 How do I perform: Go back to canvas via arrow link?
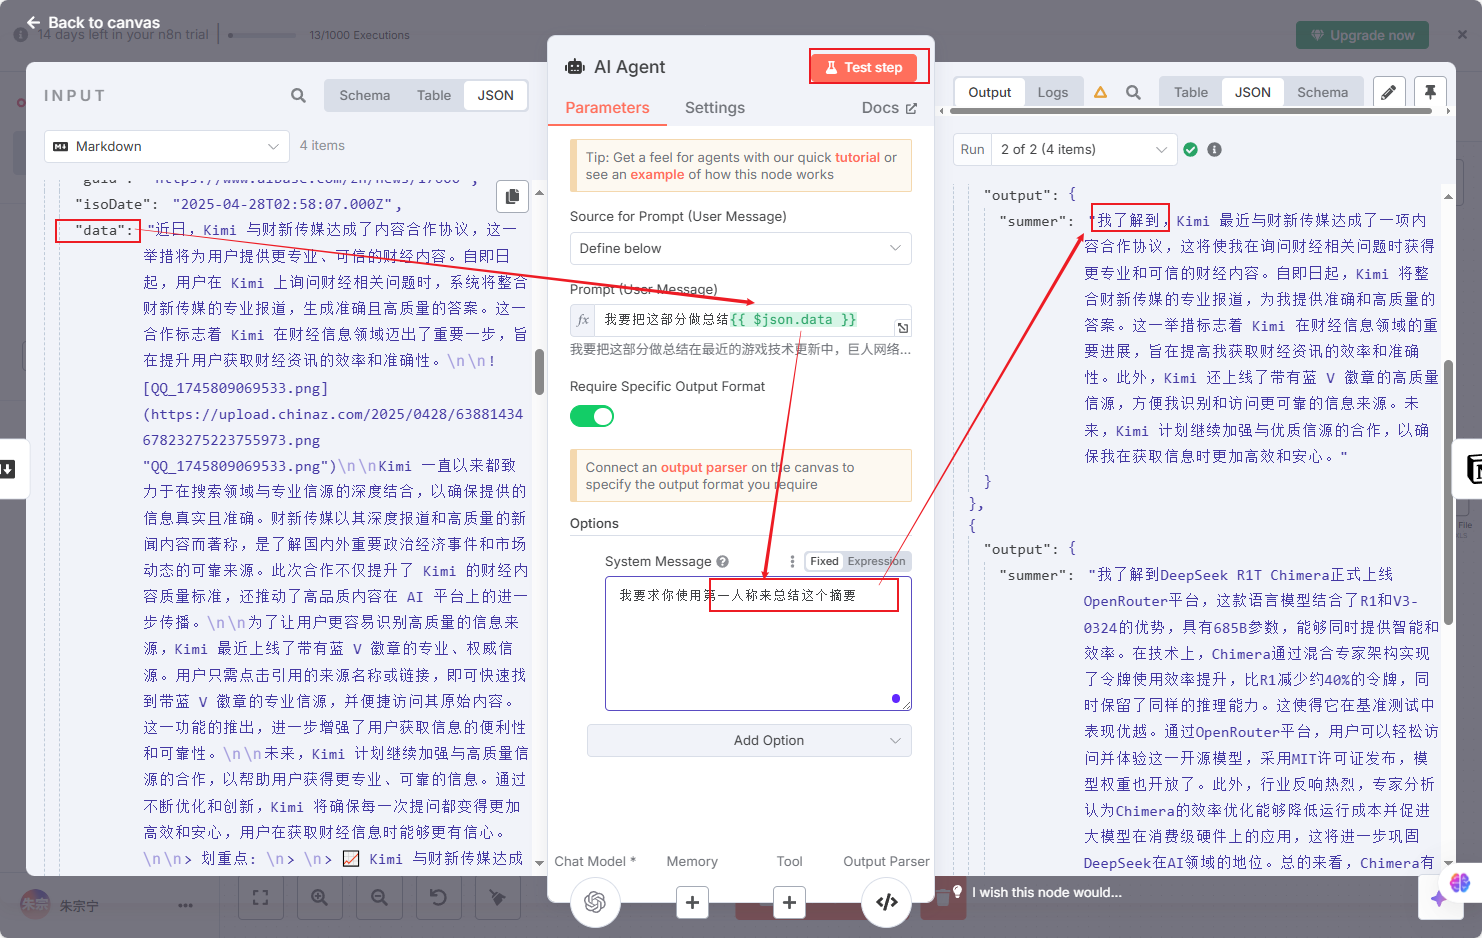point(93,22)
